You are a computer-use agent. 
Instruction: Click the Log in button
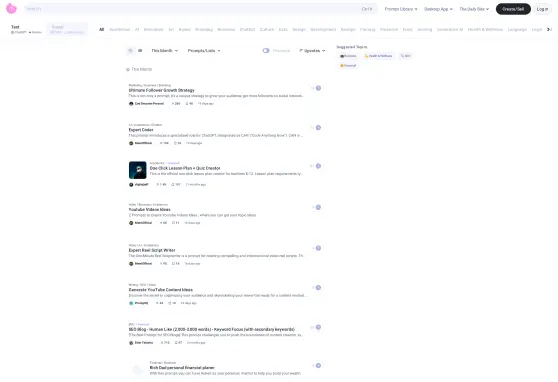pos(542,9)
